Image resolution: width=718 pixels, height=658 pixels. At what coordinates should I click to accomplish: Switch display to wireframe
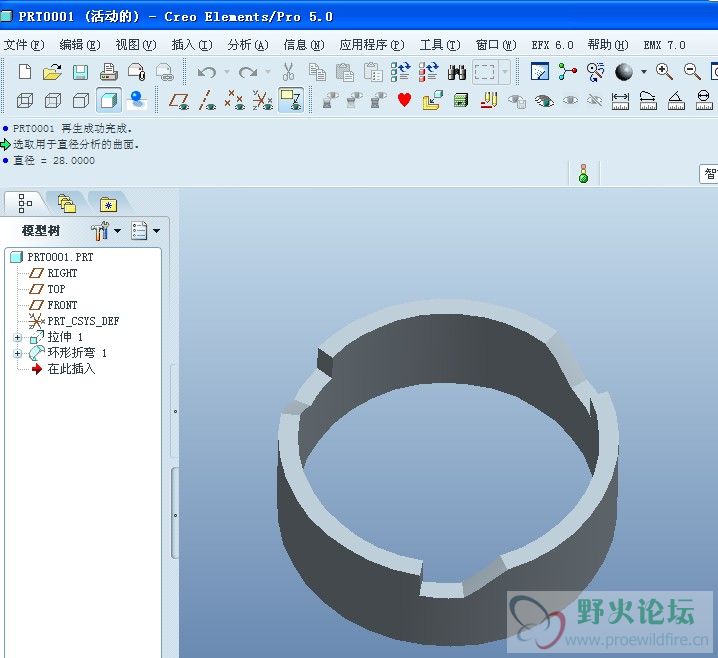(25, 100)
